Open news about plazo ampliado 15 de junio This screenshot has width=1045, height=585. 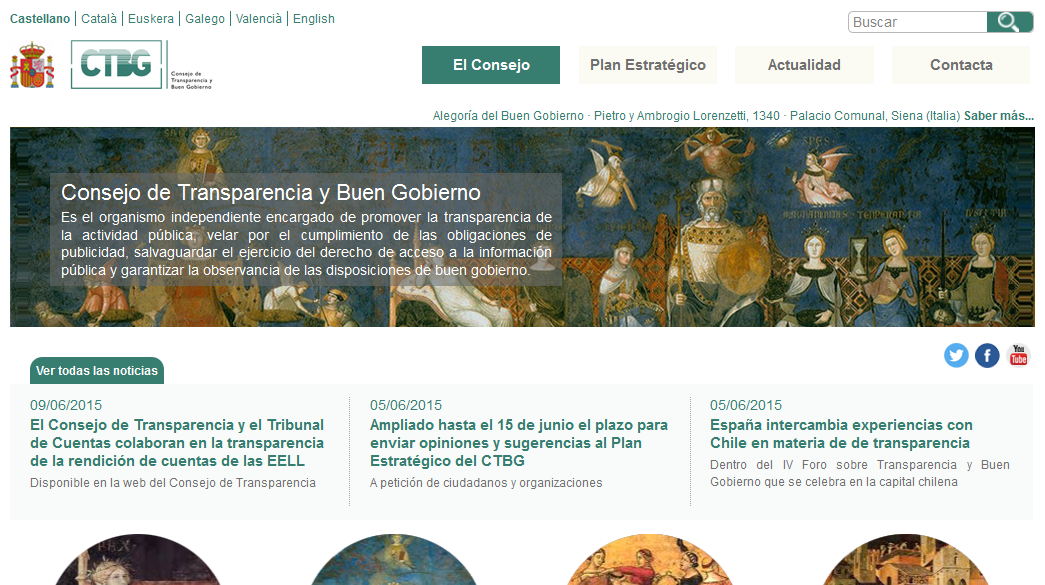[519, 443]
